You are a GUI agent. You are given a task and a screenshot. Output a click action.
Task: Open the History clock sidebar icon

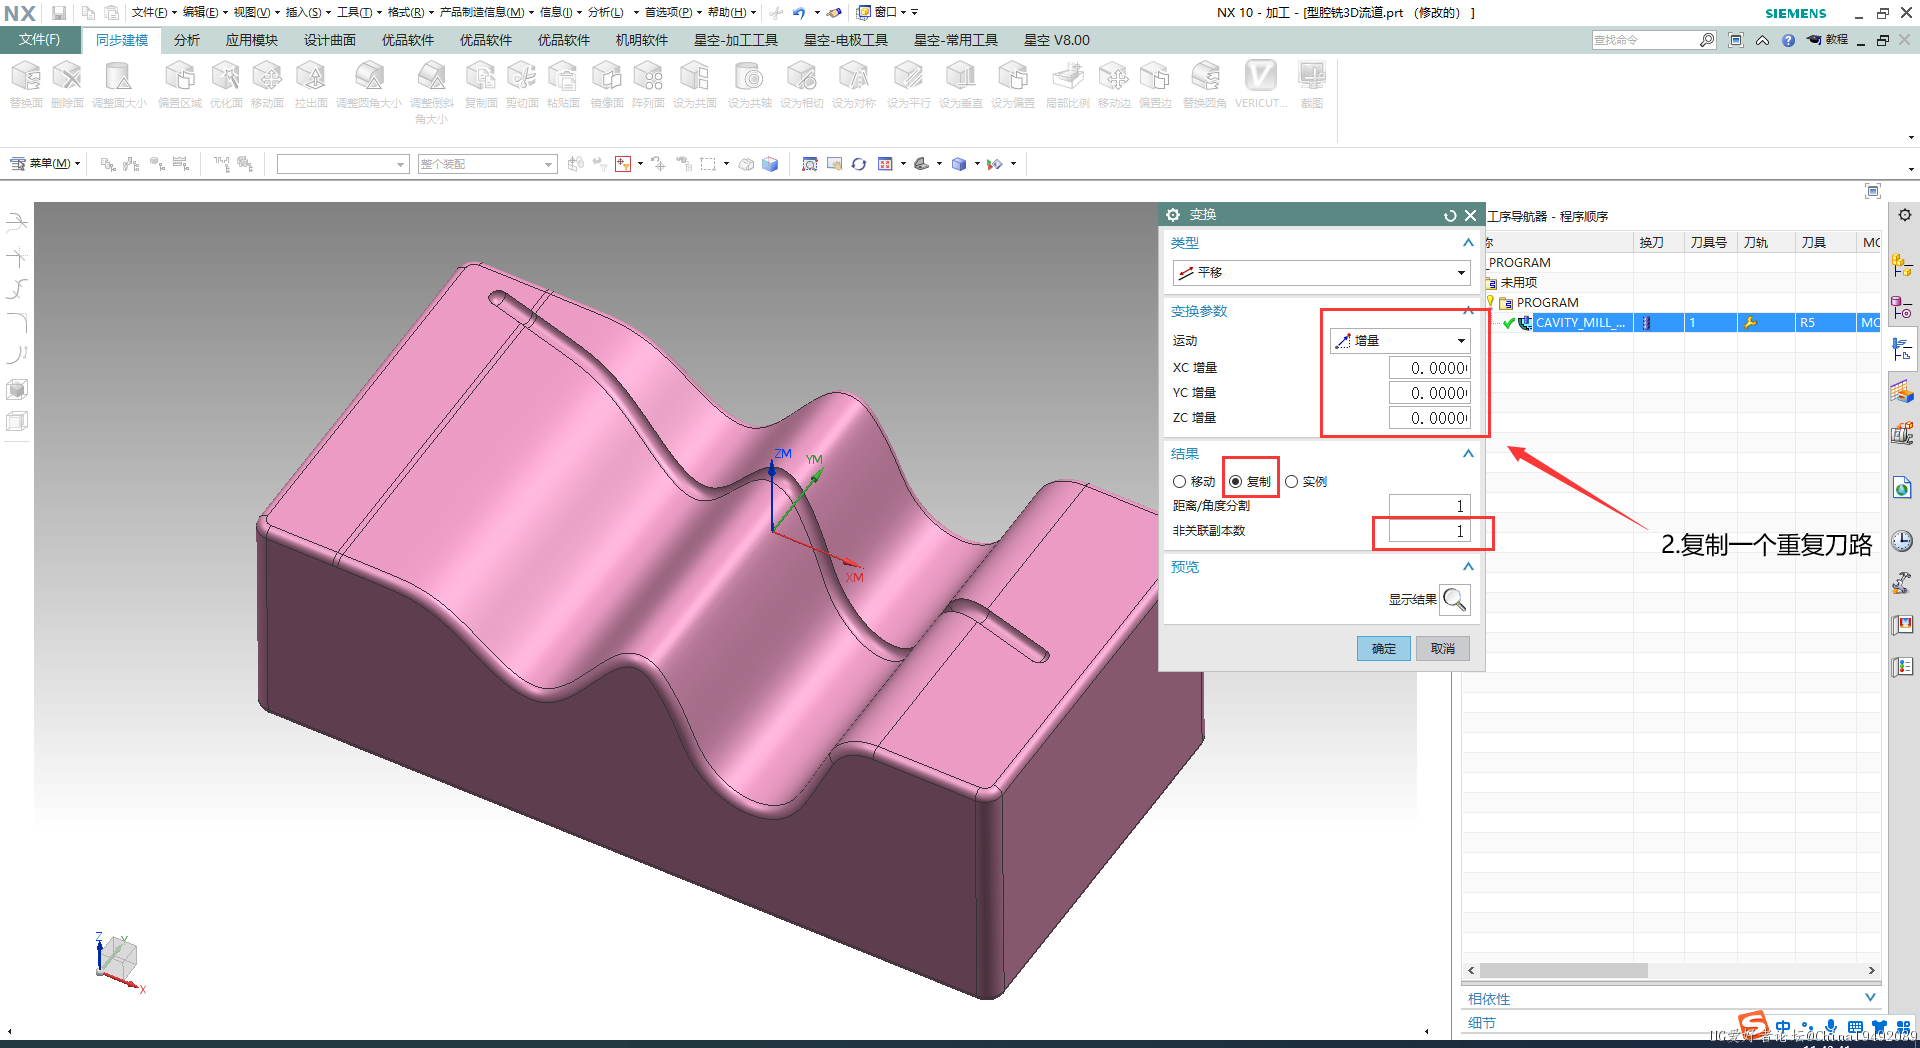point(1902,541)
